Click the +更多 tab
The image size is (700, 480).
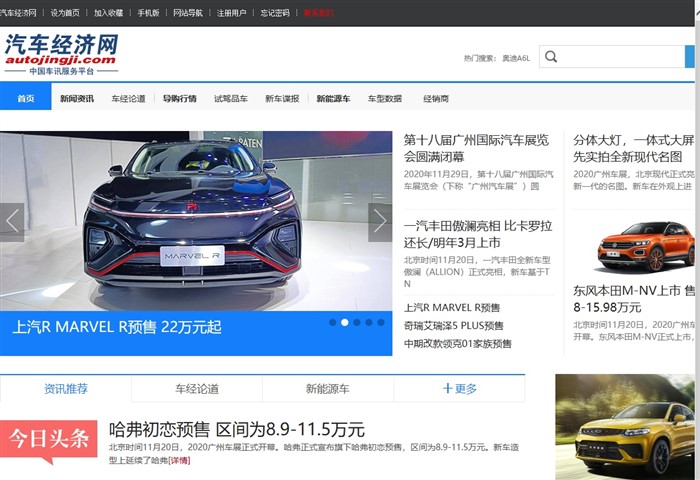(459, 388)
